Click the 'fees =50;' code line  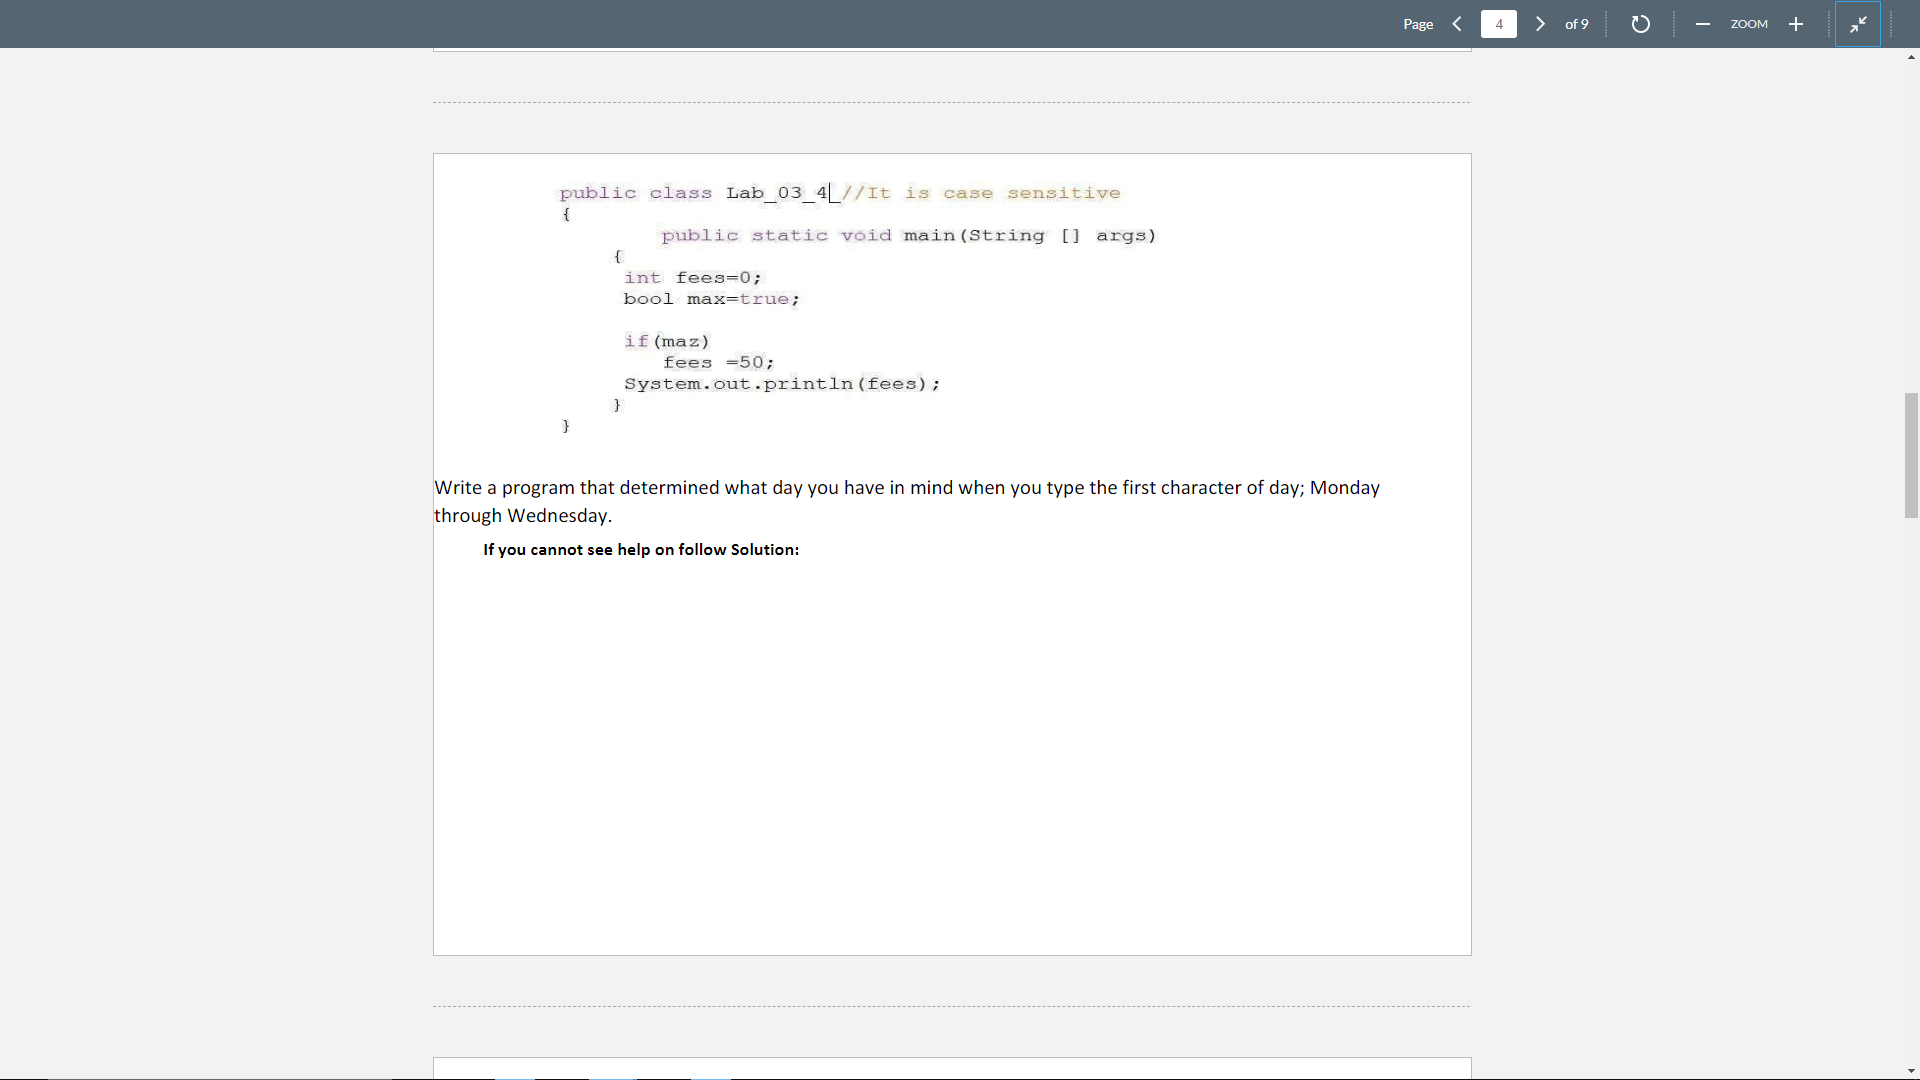coord(718,362)
